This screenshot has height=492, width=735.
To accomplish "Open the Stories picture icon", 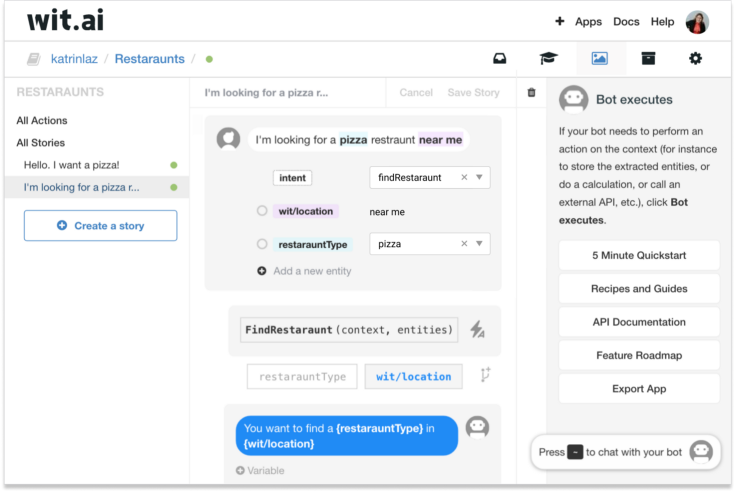I will point(600,59).
